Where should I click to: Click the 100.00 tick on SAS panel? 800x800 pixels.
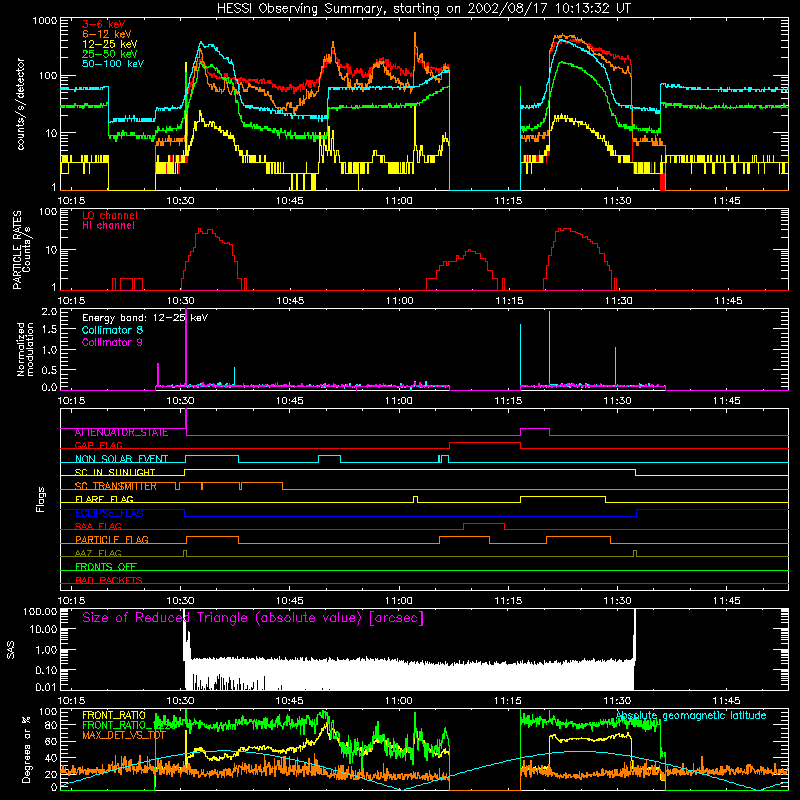pos(40,611)
